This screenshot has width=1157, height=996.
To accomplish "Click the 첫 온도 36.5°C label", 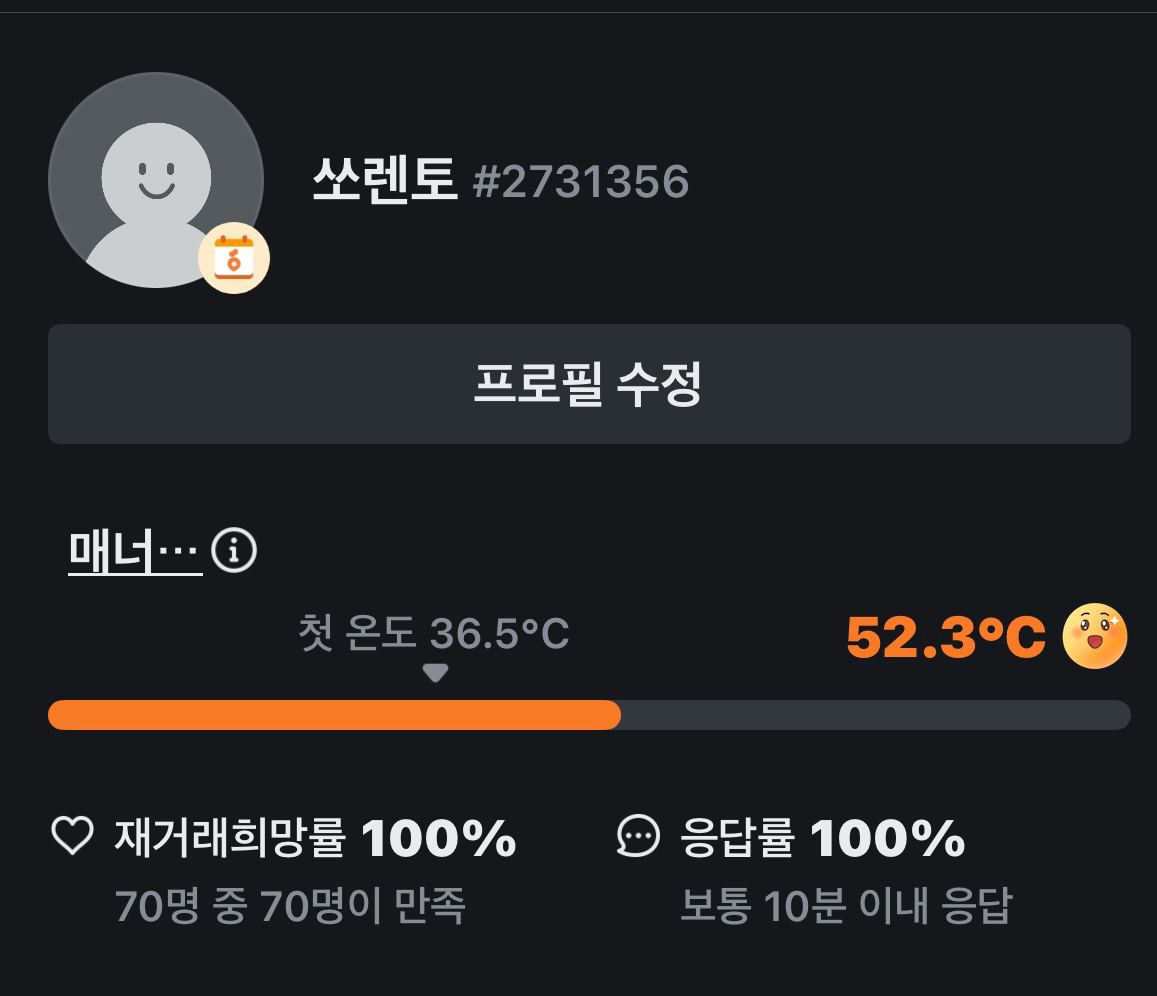I will pos(433,633).
